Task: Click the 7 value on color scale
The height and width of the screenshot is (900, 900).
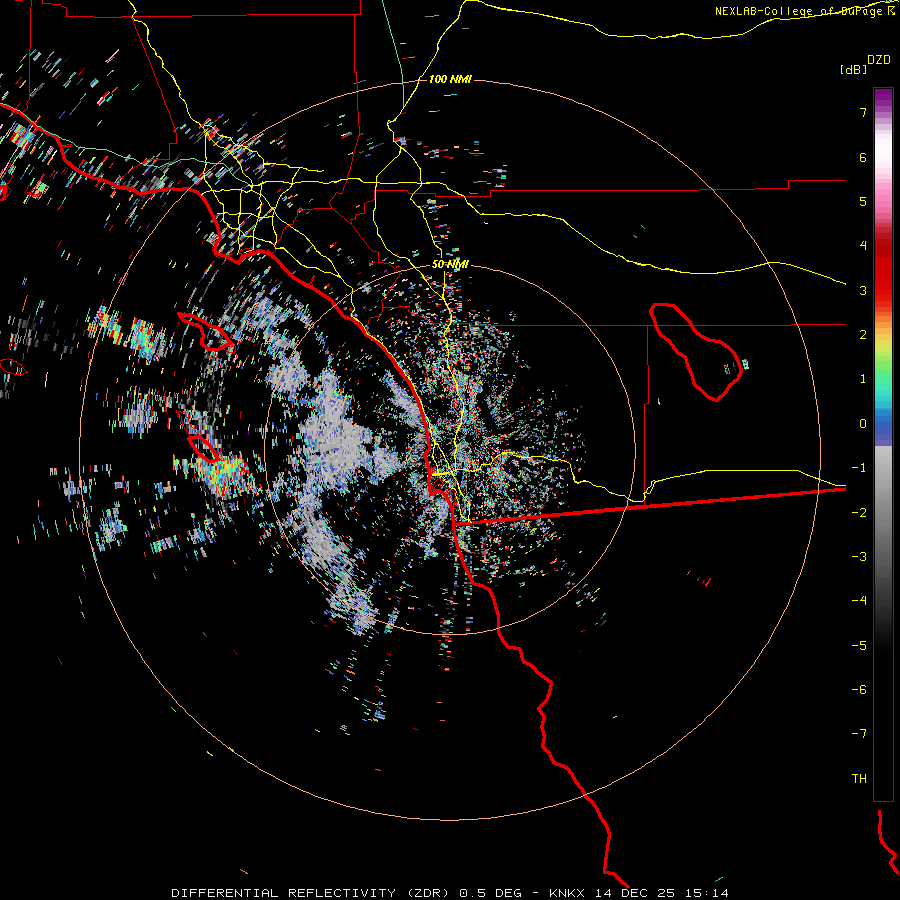Action: (863, 112)
